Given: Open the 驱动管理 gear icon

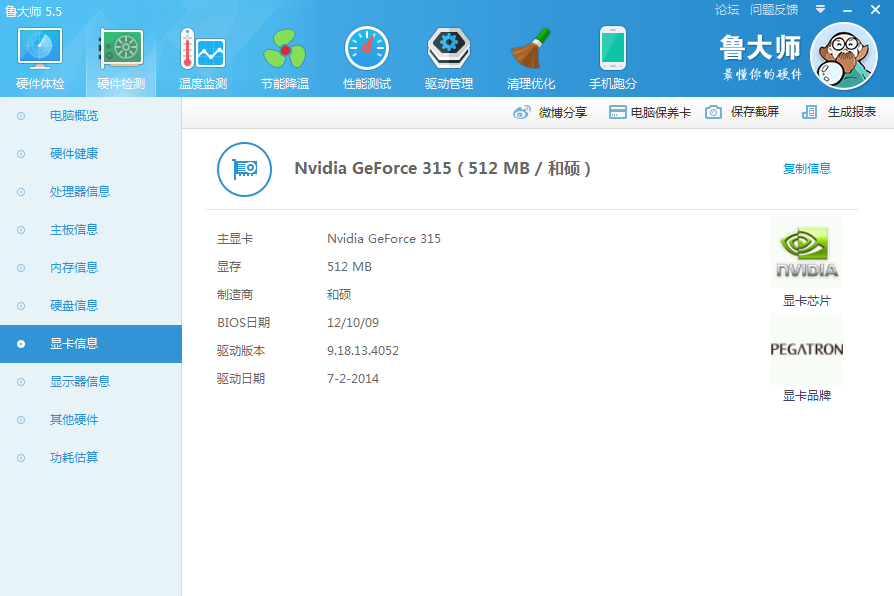Looking at the screenshot, I should point(448,50).
